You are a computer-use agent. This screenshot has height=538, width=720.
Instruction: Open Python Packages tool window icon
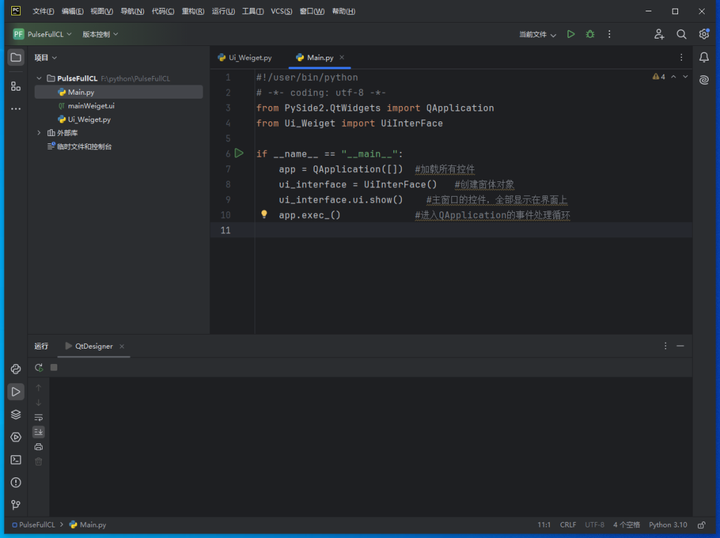(16, 369)
